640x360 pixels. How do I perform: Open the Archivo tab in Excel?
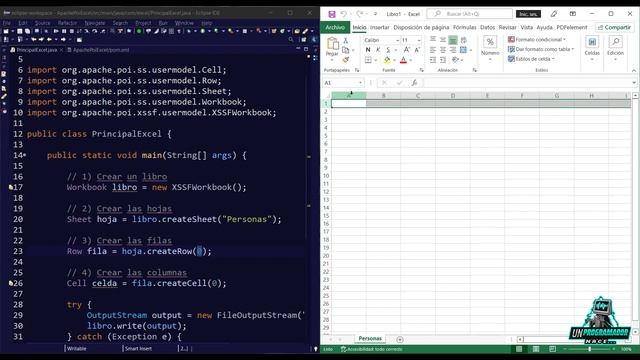[x=335, y=27]
